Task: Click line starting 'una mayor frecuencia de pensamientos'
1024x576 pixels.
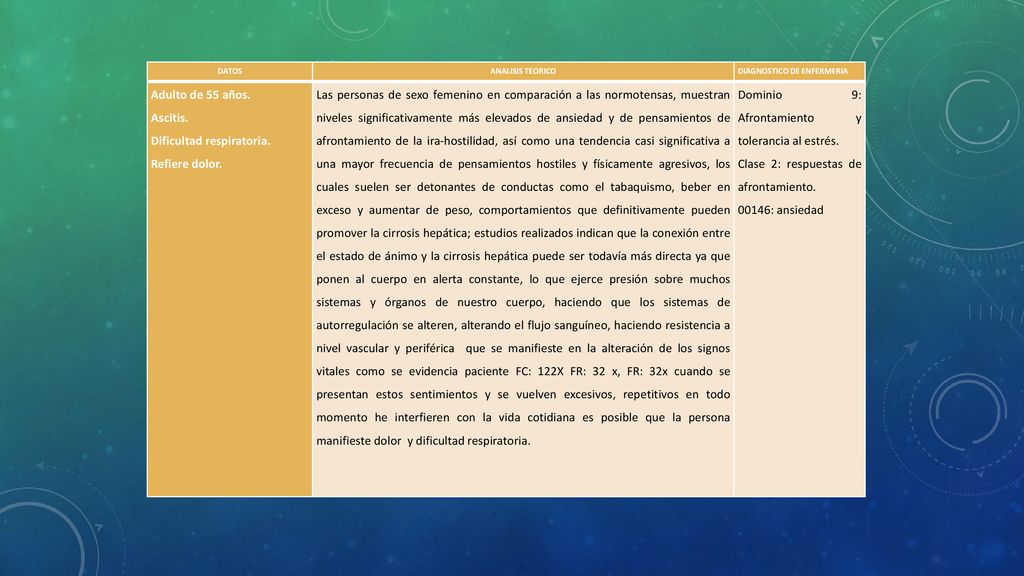Action: click(523, 164)
